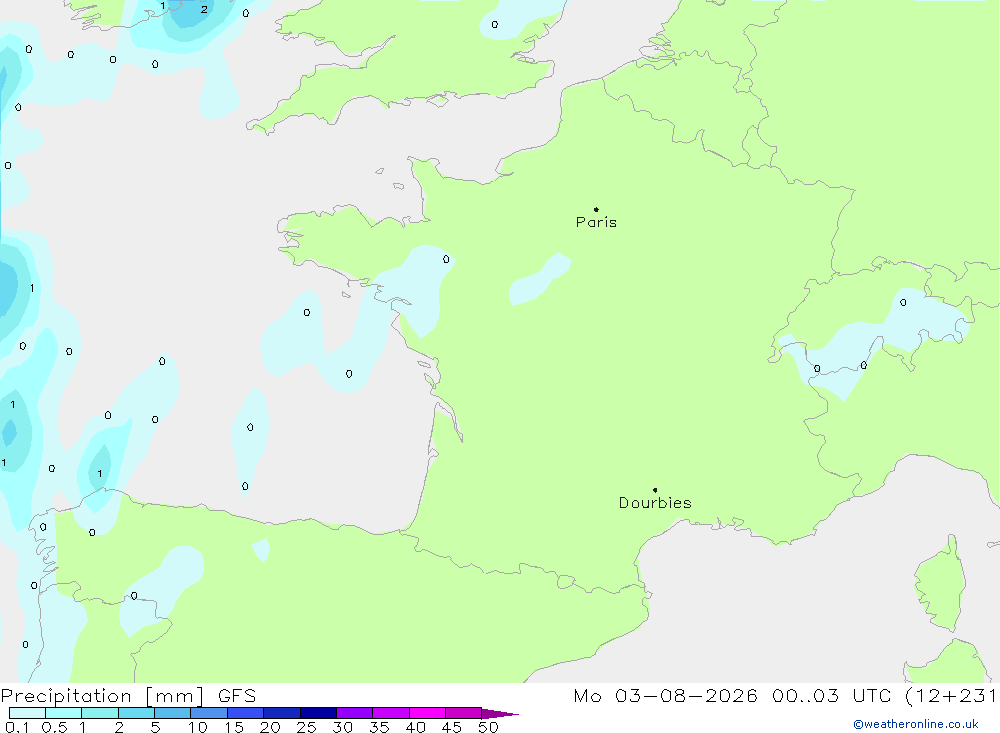
Task: Pick the 0.1–0.5 mm palest cyan legend swatch
Action: pyautogui.click(x=27, y=713)
